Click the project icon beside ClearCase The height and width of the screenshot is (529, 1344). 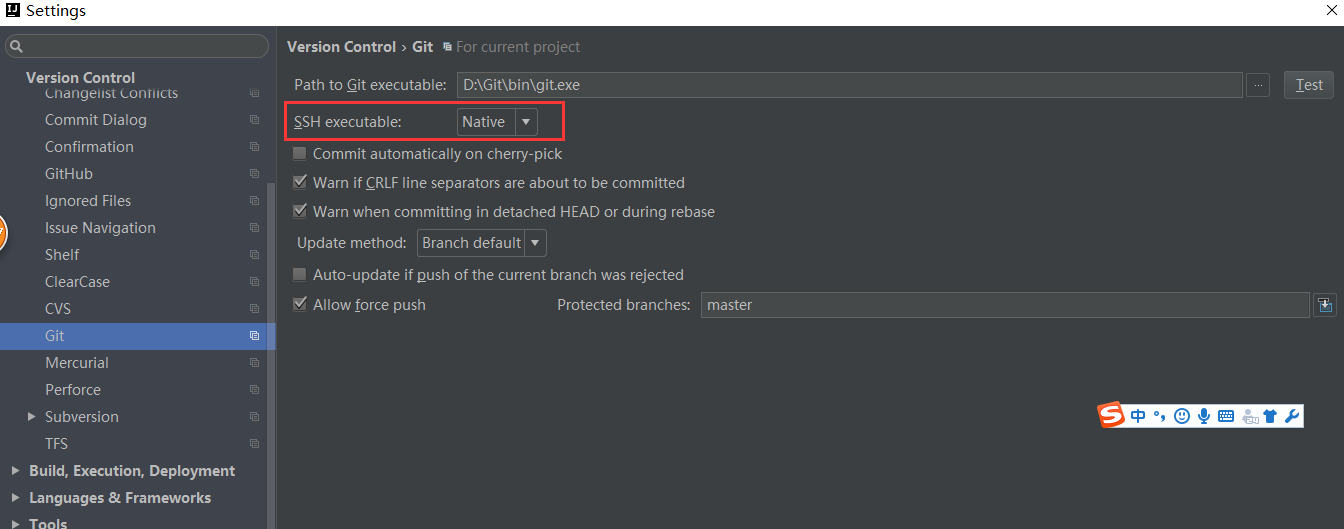tap(254, 282)
